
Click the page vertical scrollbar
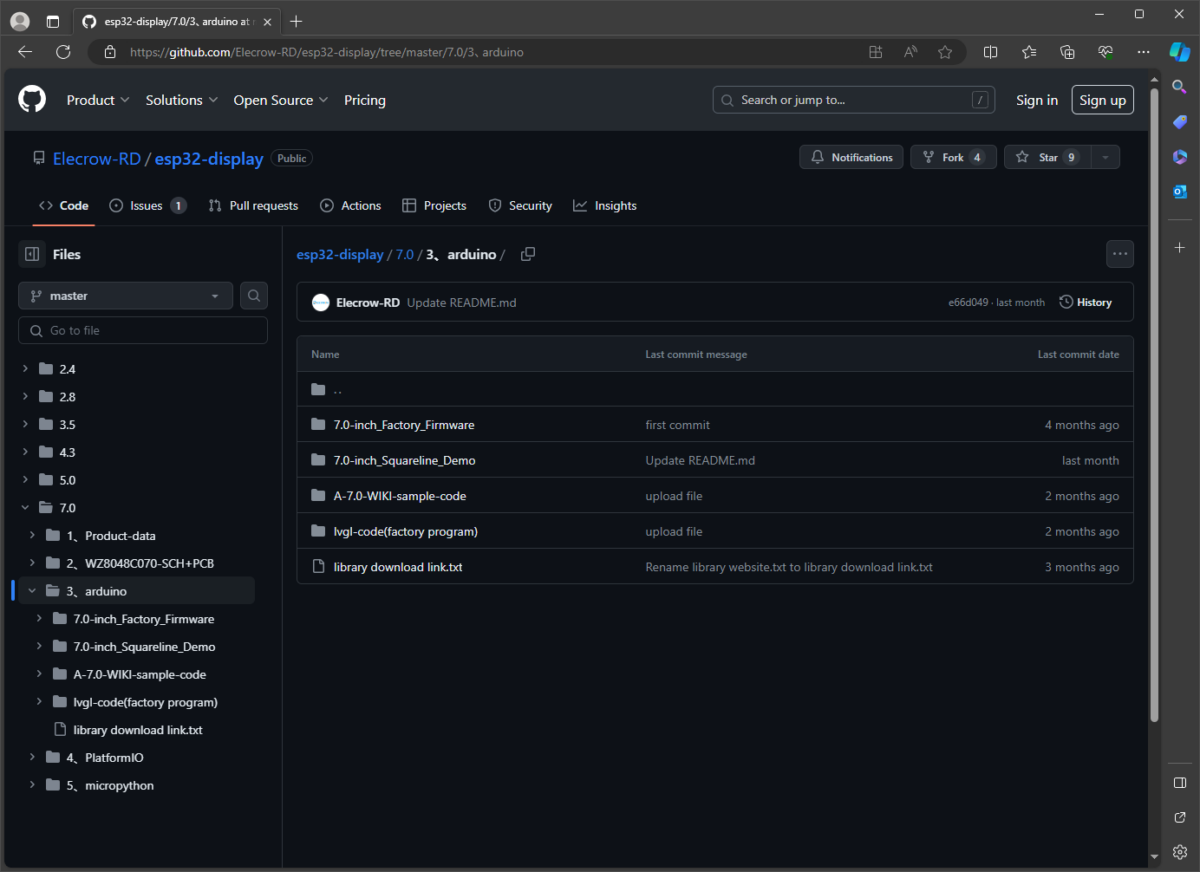point(1153,400)
